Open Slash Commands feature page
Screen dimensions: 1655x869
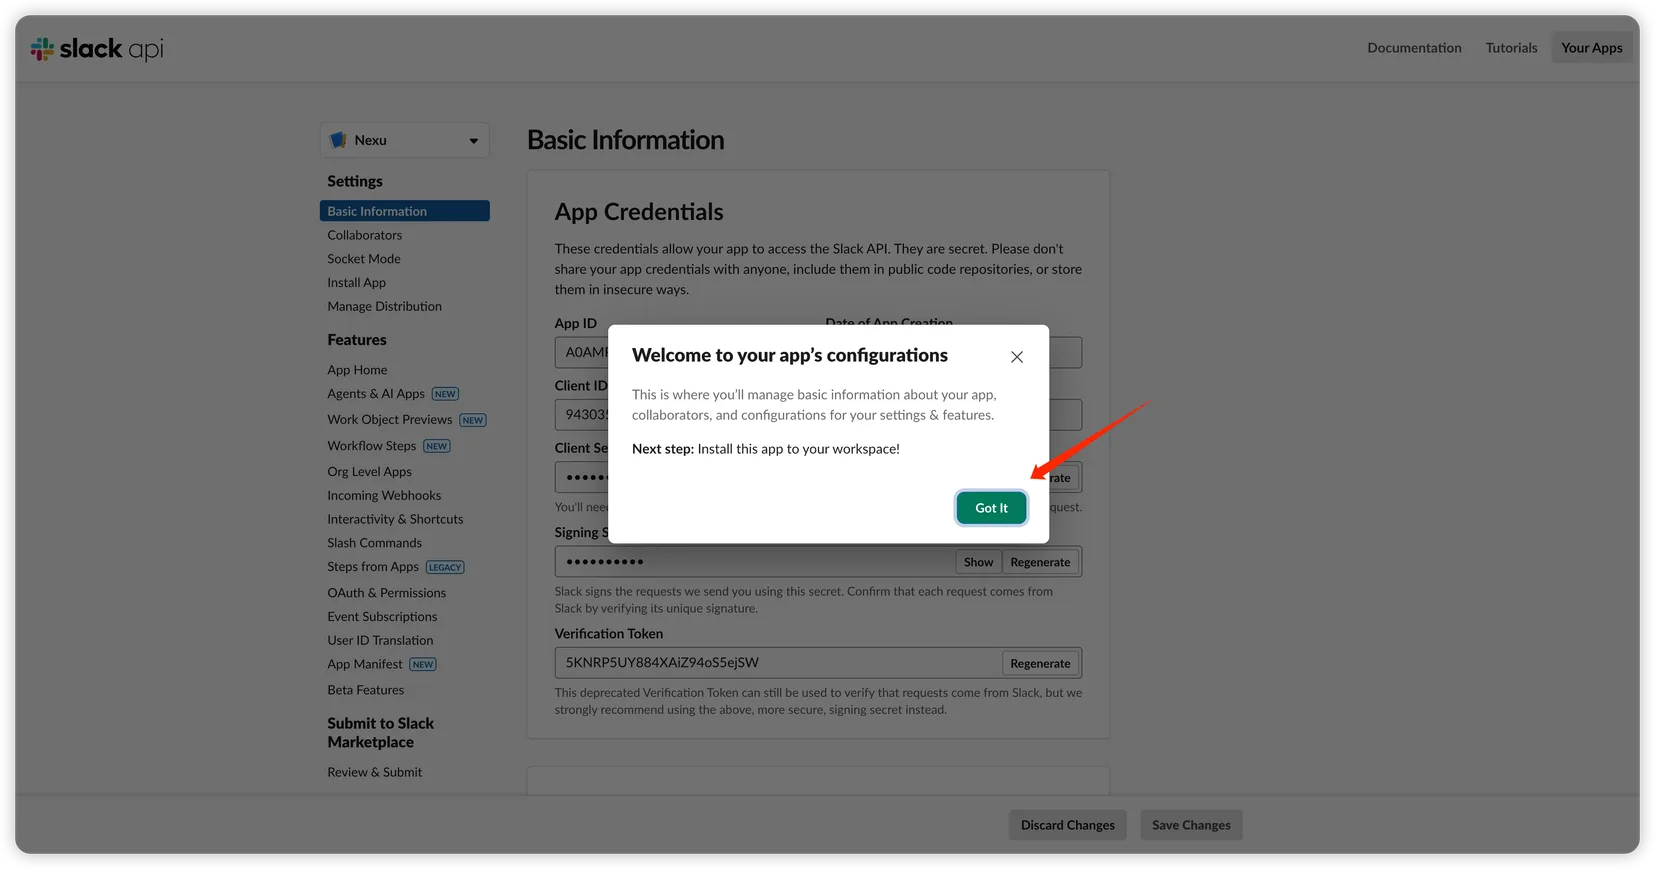[x=374, y=543]
